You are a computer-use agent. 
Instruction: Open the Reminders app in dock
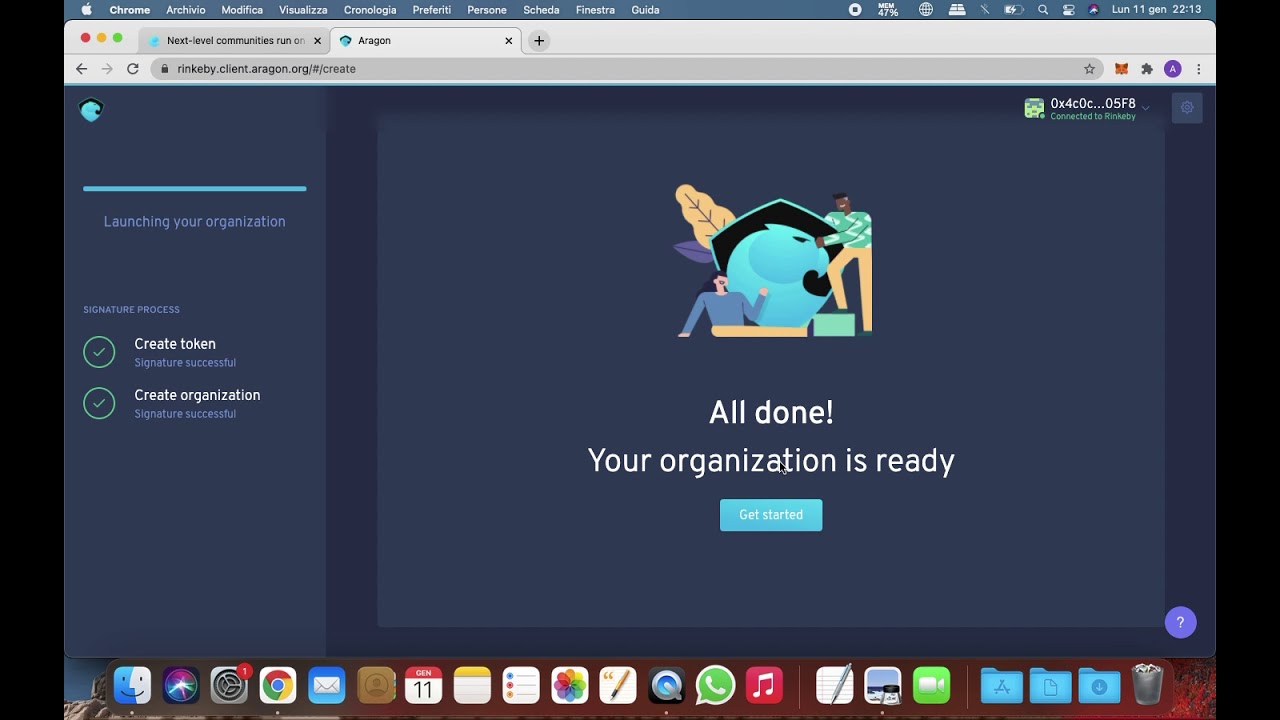pyautogui.click(x=520, y=685)
